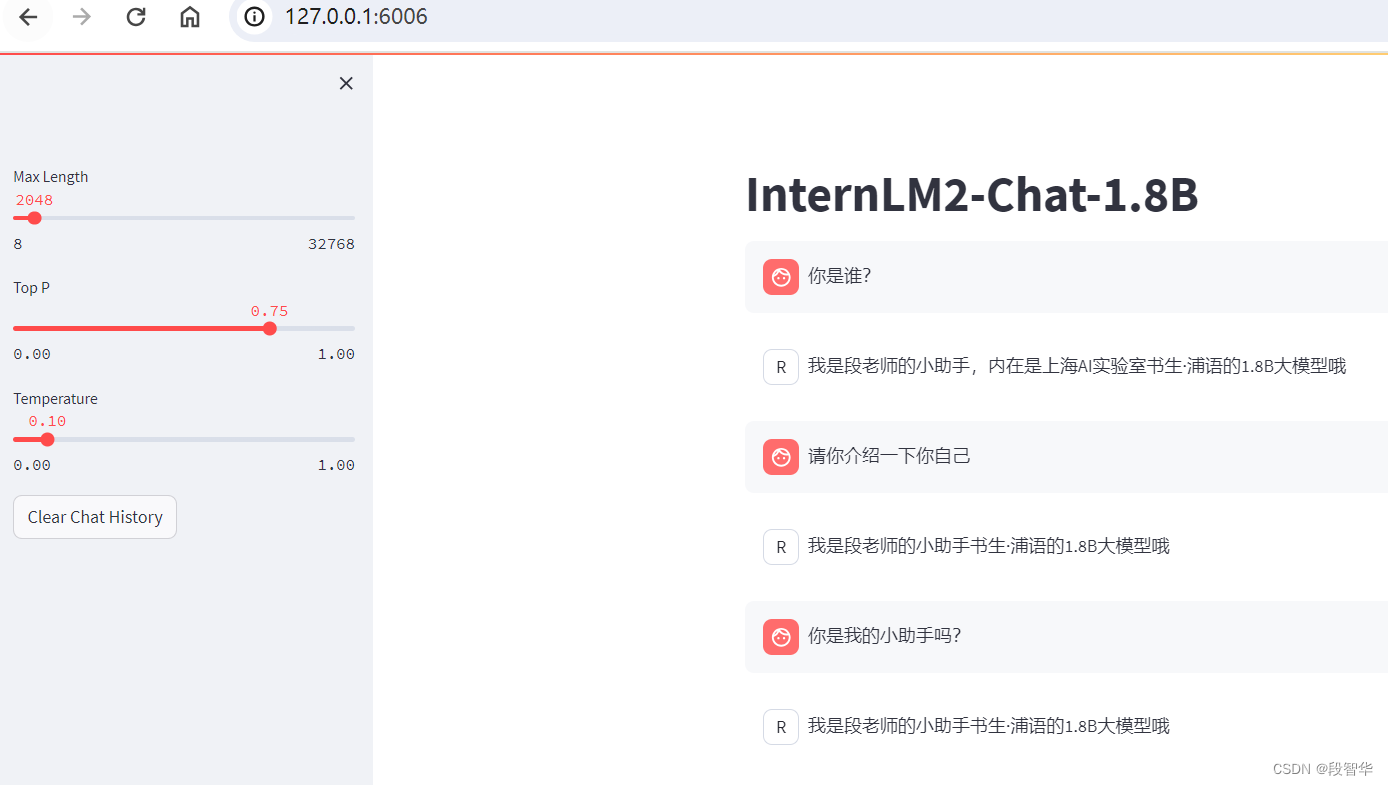Image resolution: width=1388 pixels, height=785 pixels.
Task: Click the browser forward arrow
Action: point(82,17)
